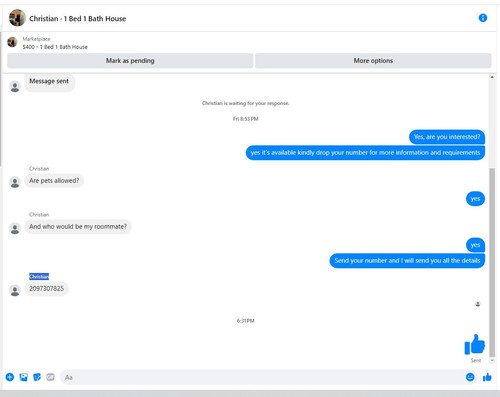Click avatar beside 'Message sent'

pos(15,87)
